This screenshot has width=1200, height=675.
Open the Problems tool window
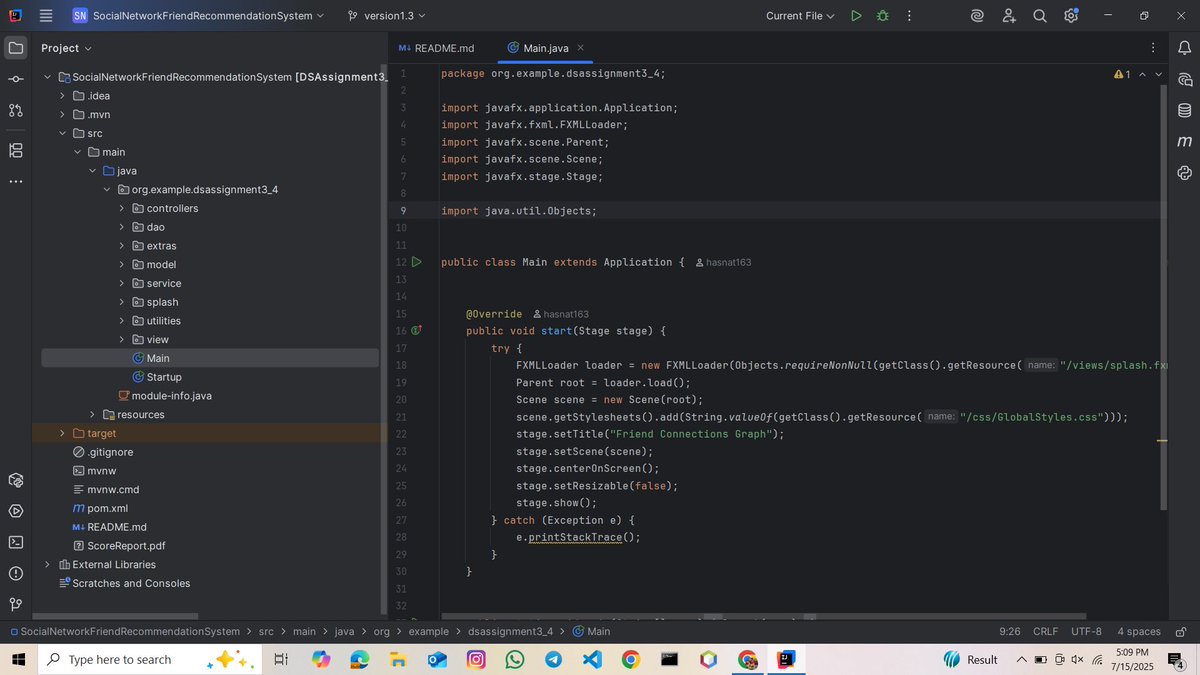tap(16, 573)
